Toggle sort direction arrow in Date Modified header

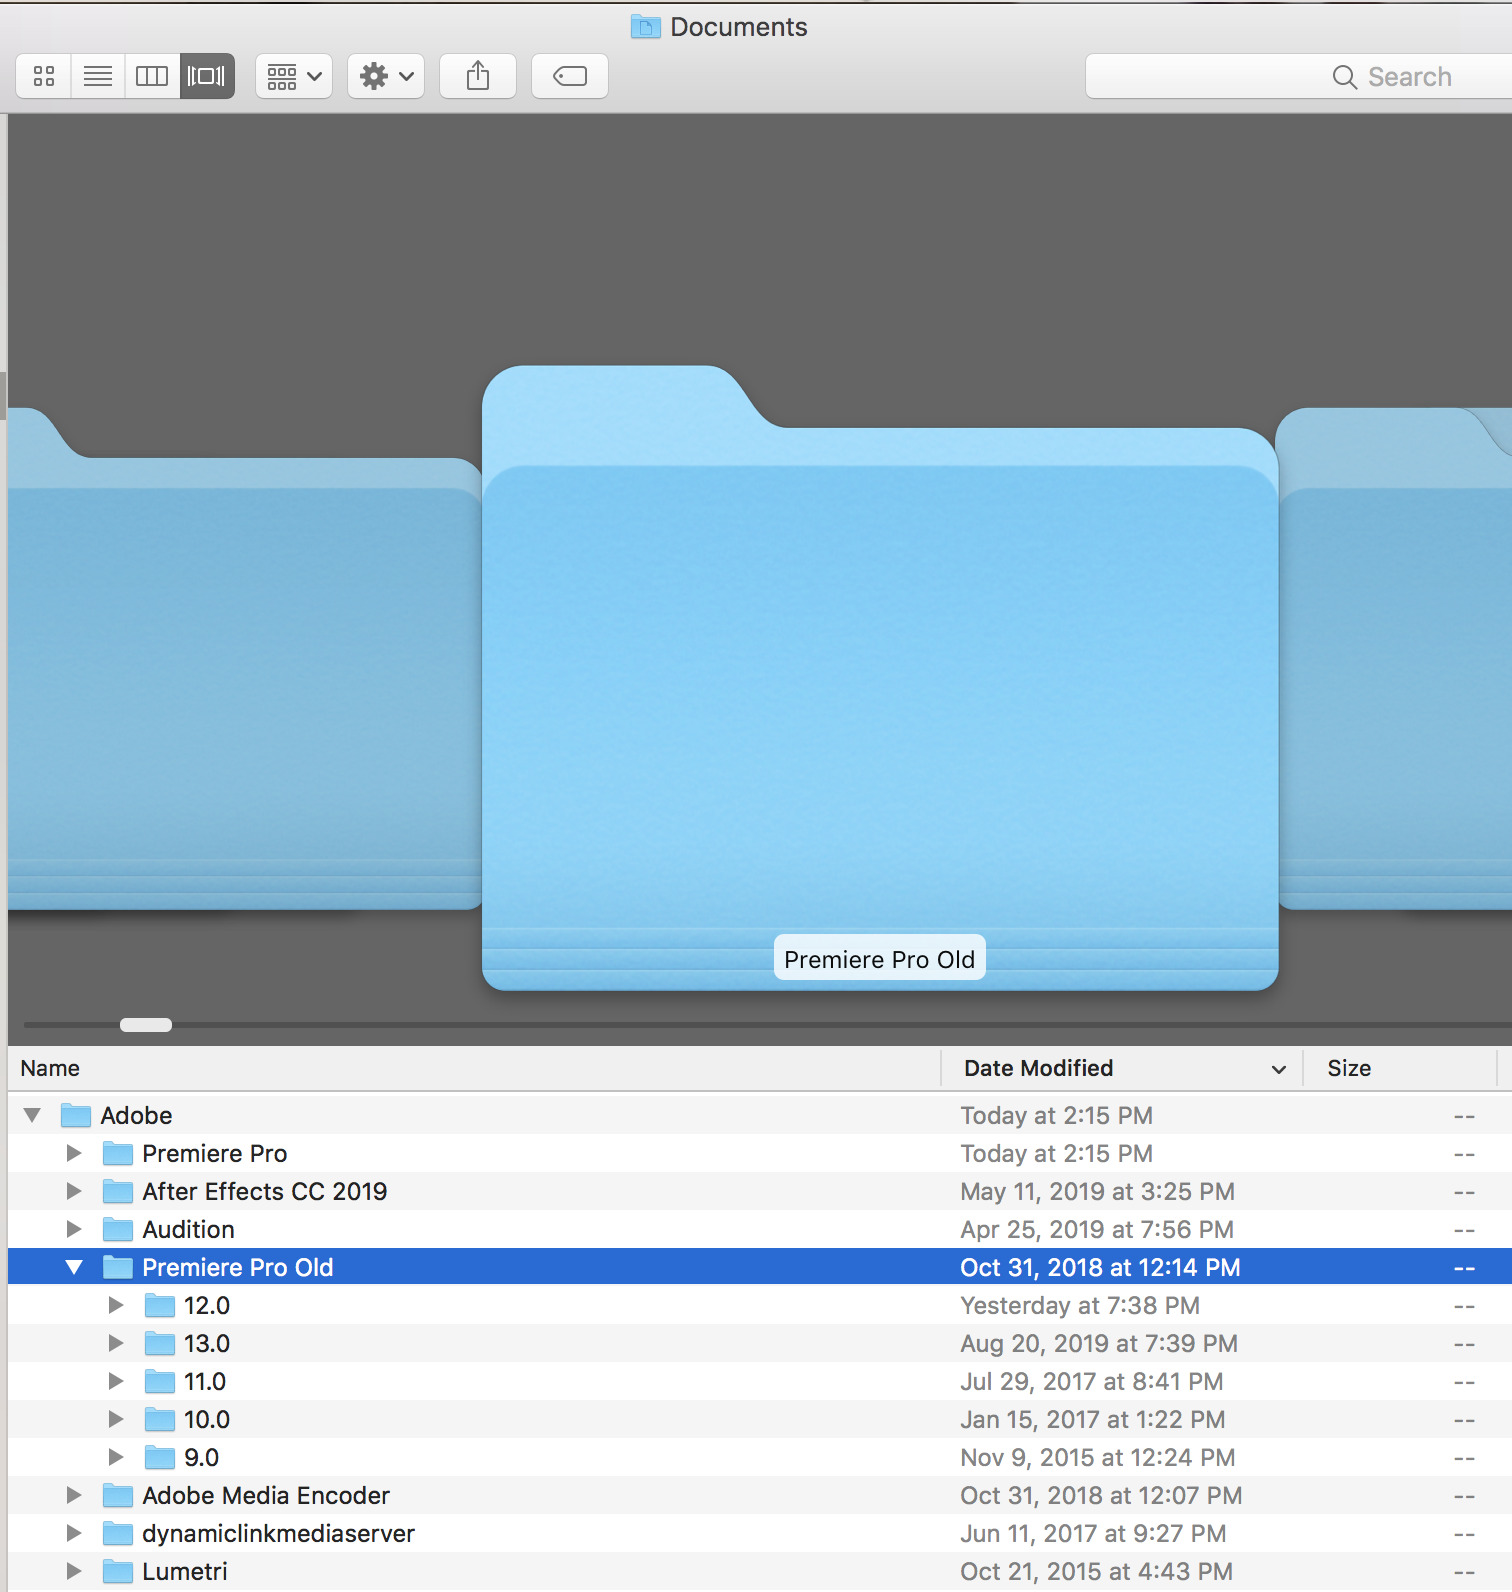point(1278,1069)
